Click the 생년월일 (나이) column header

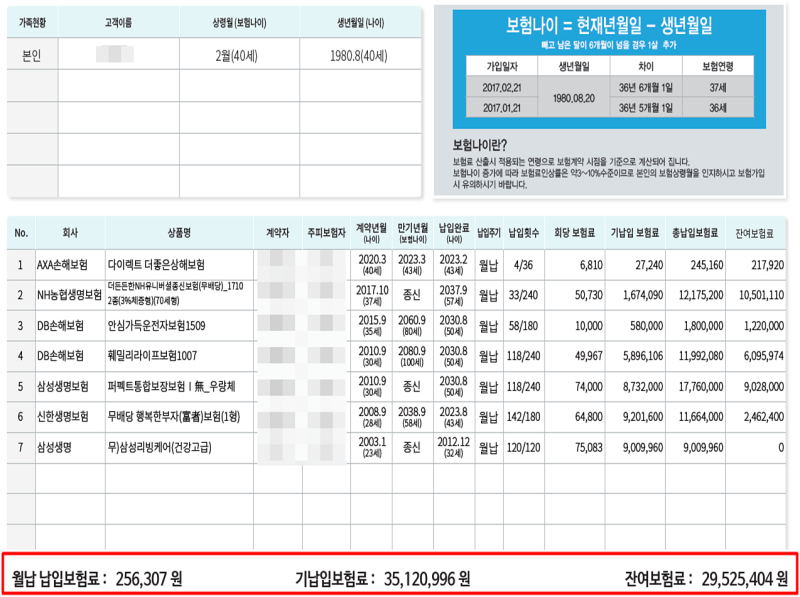[x=360, y=23]
